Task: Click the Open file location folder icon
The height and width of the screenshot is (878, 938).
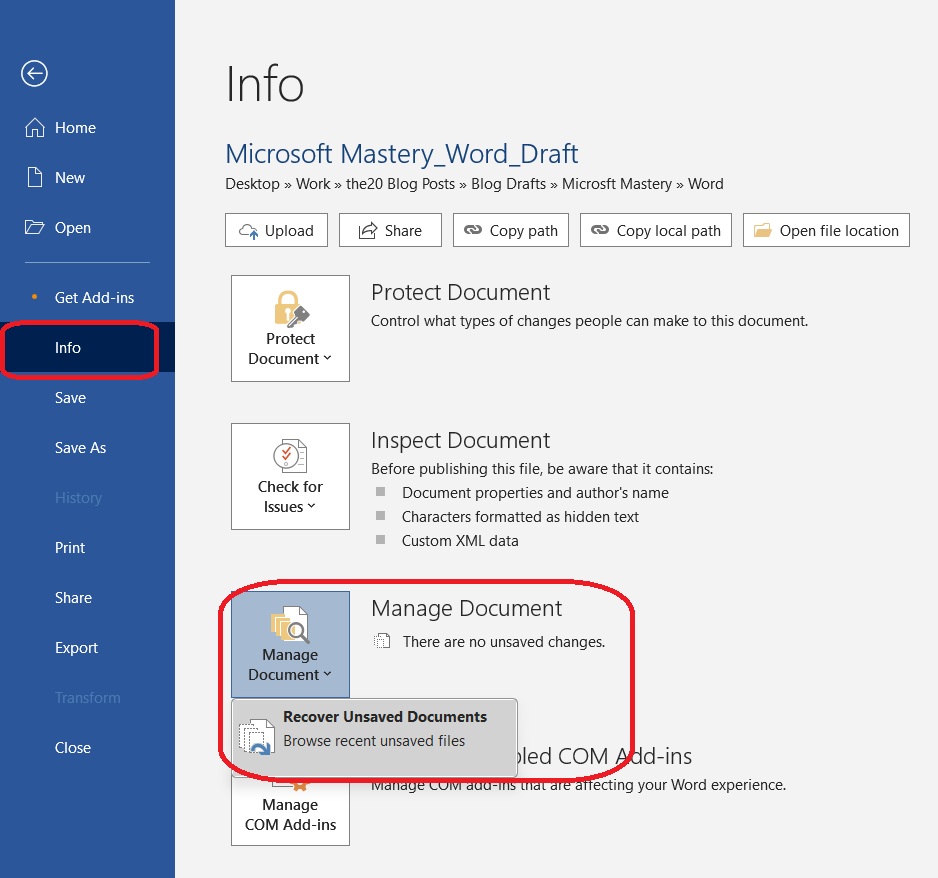Action: pyautogui.click(x=762, y=230)
